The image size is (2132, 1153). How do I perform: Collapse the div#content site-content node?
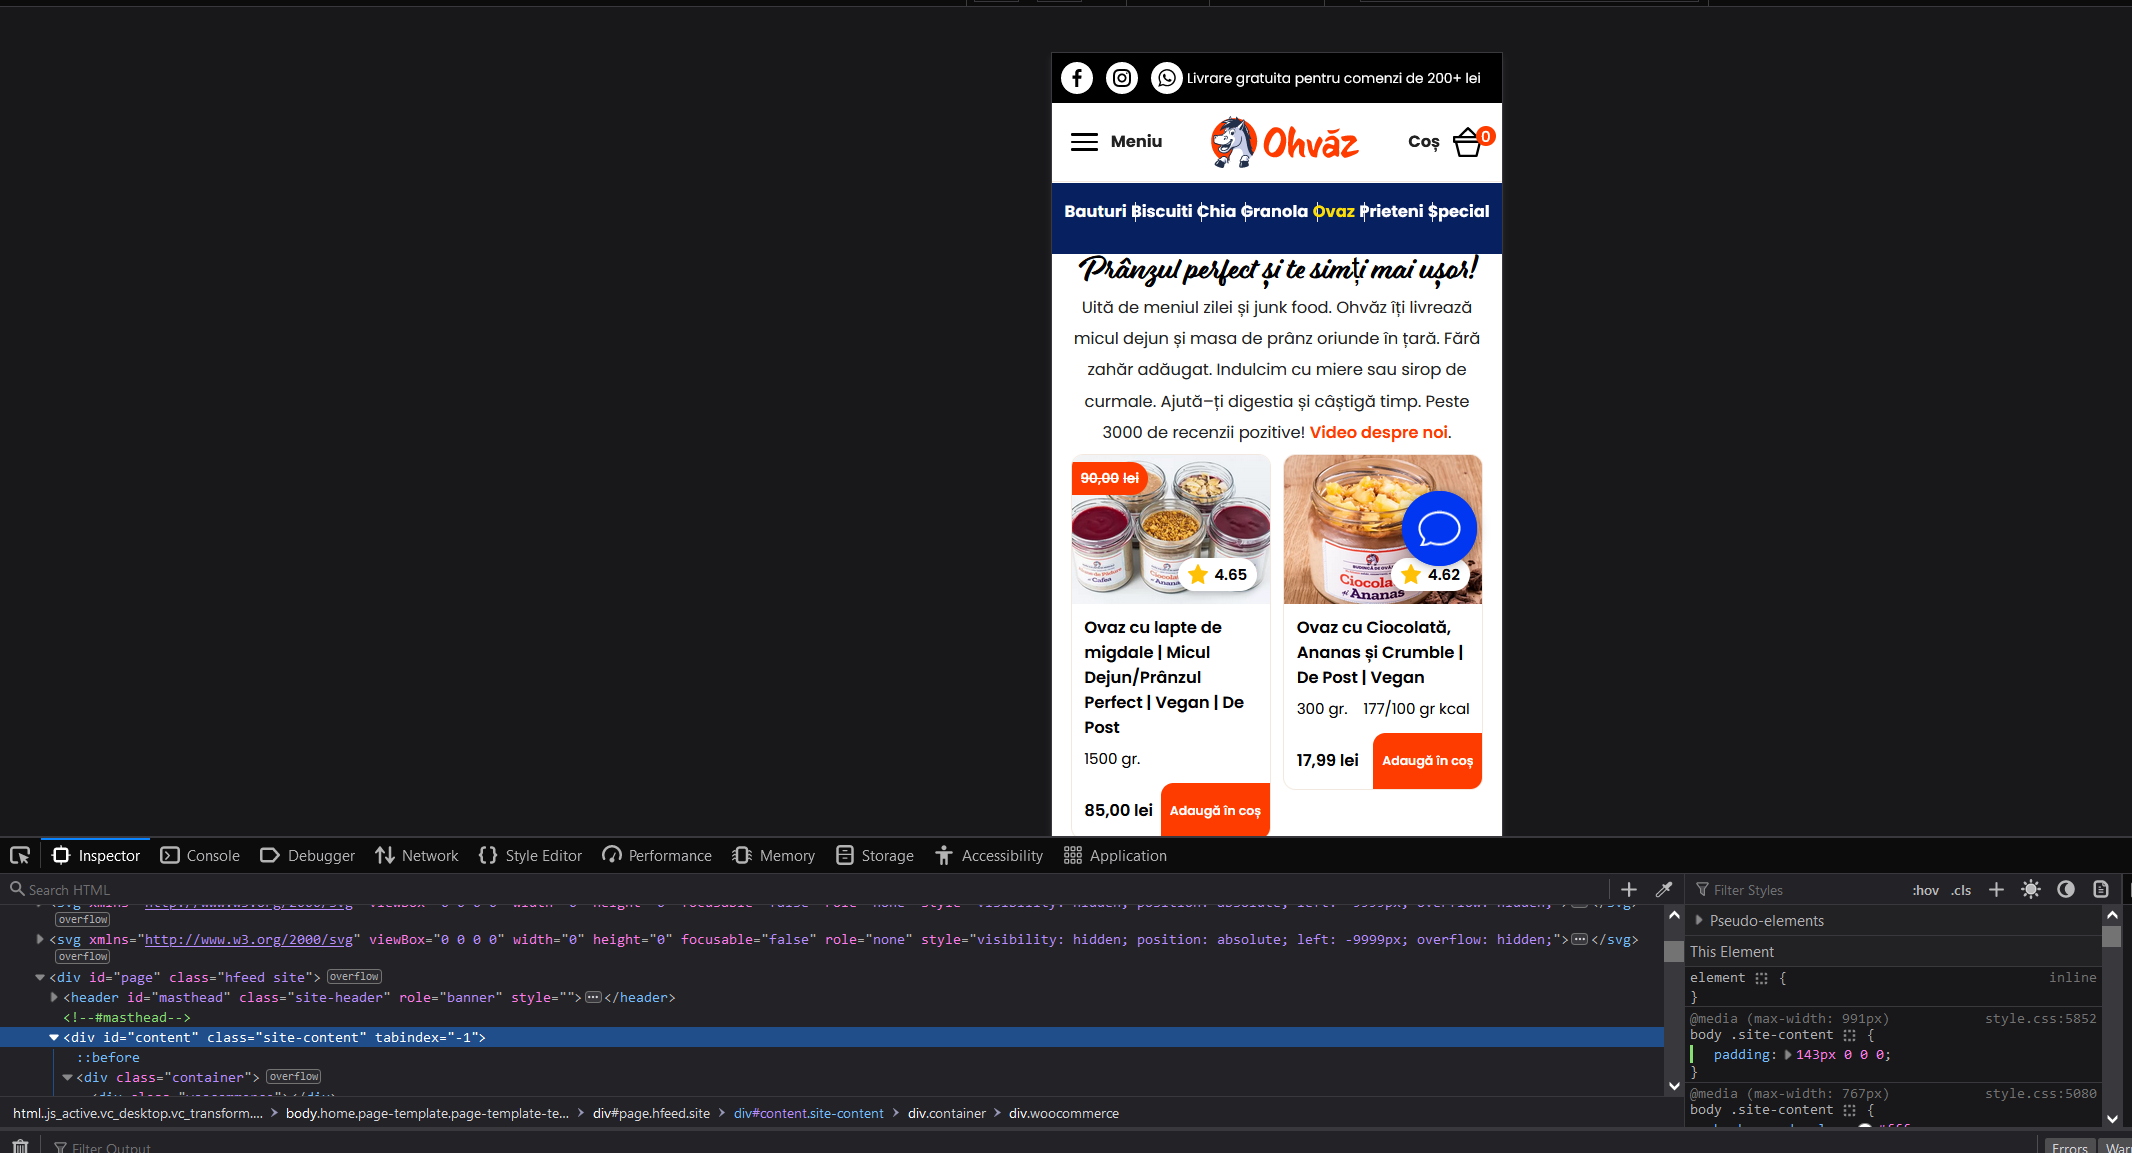click(x=54, y=1037)
